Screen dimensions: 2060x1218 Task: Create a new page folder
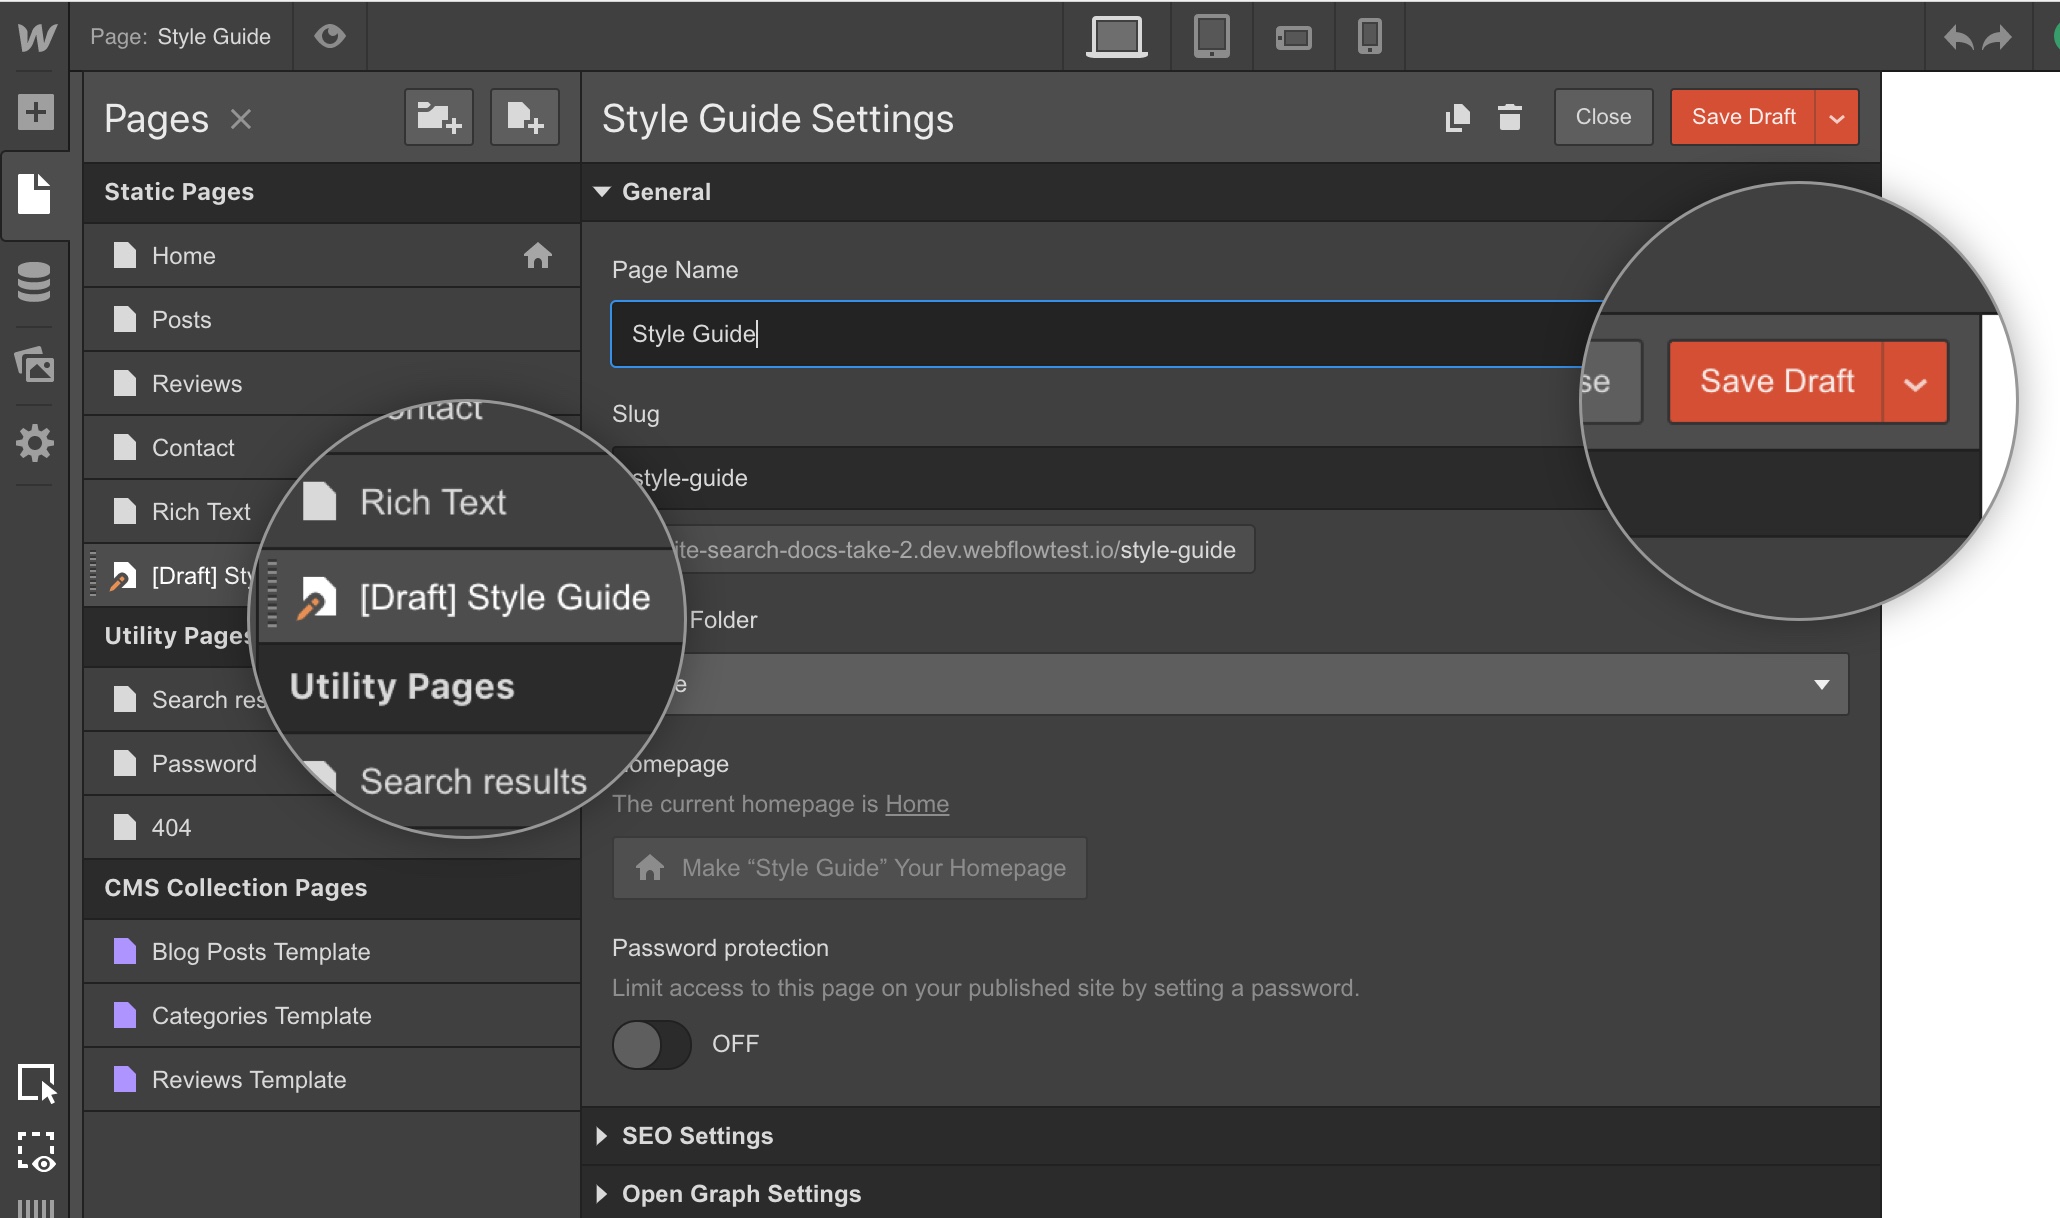(x=438, y=118)
